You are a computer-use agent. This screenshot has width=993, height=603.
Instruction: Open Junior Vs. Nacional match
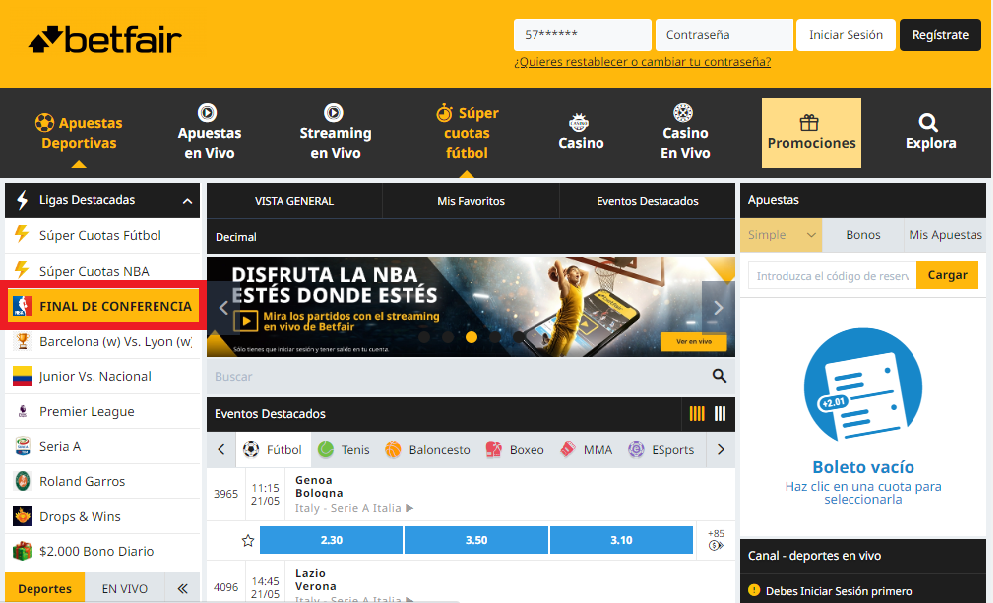(x=103, y=376)
